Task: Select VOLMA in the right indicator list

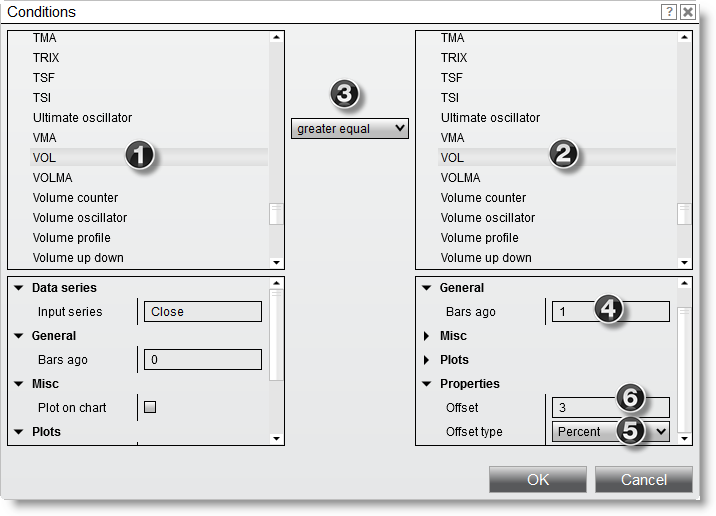Action: 460,178
